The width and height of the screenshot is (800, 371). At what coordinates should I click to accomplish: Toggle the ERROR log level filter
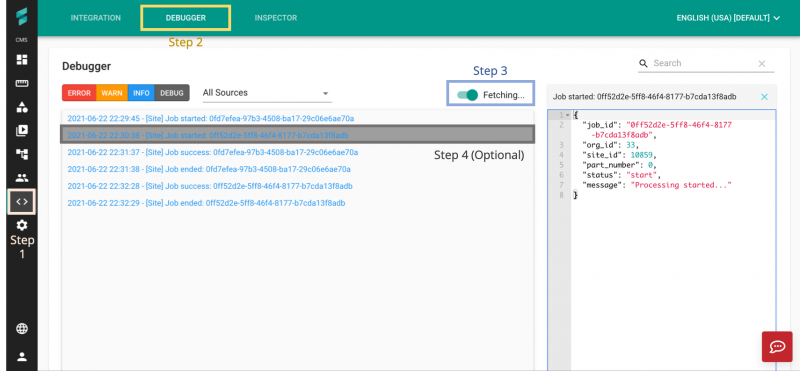tap(79, 93)
